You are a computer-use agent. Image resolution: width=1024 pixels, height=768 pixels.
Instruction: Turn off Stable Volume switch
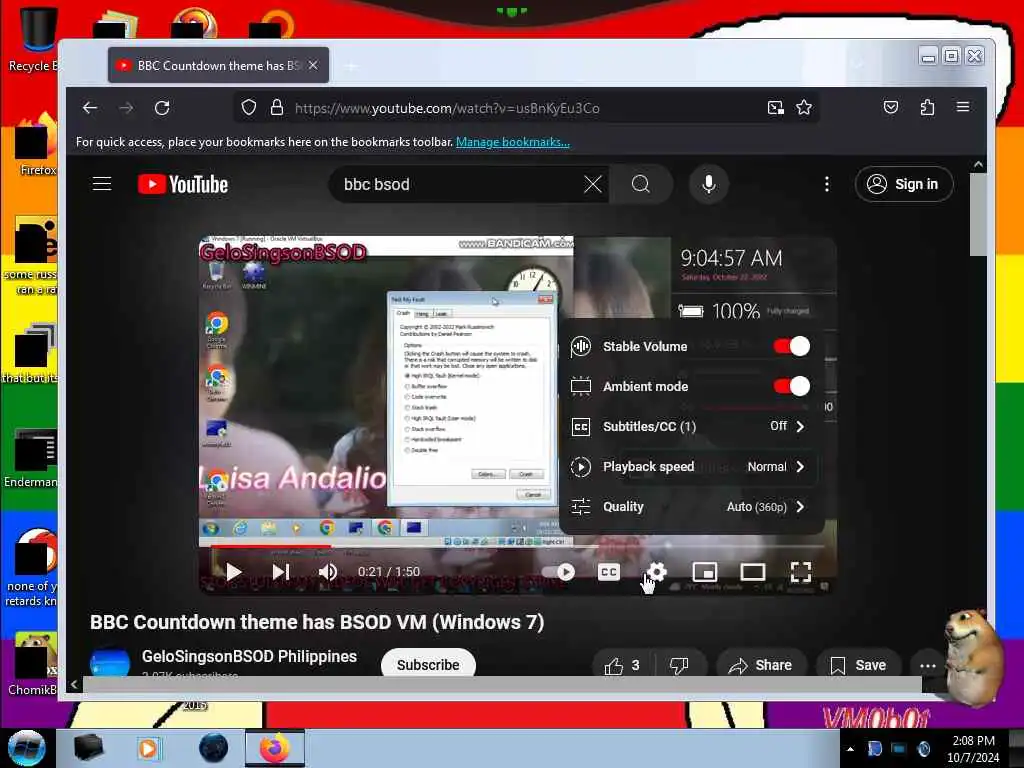tap(792, 346)
